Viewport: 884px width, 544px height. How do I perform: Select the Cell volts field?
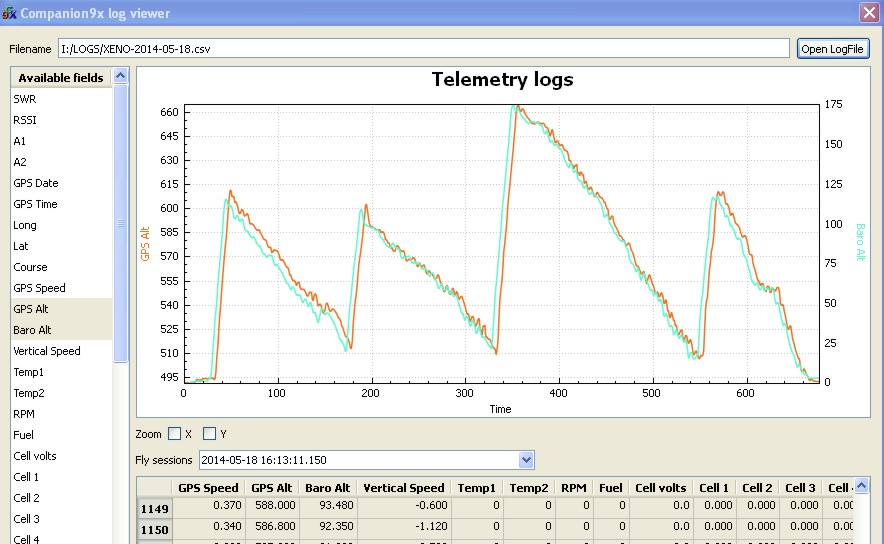click(x=35, y=456)
